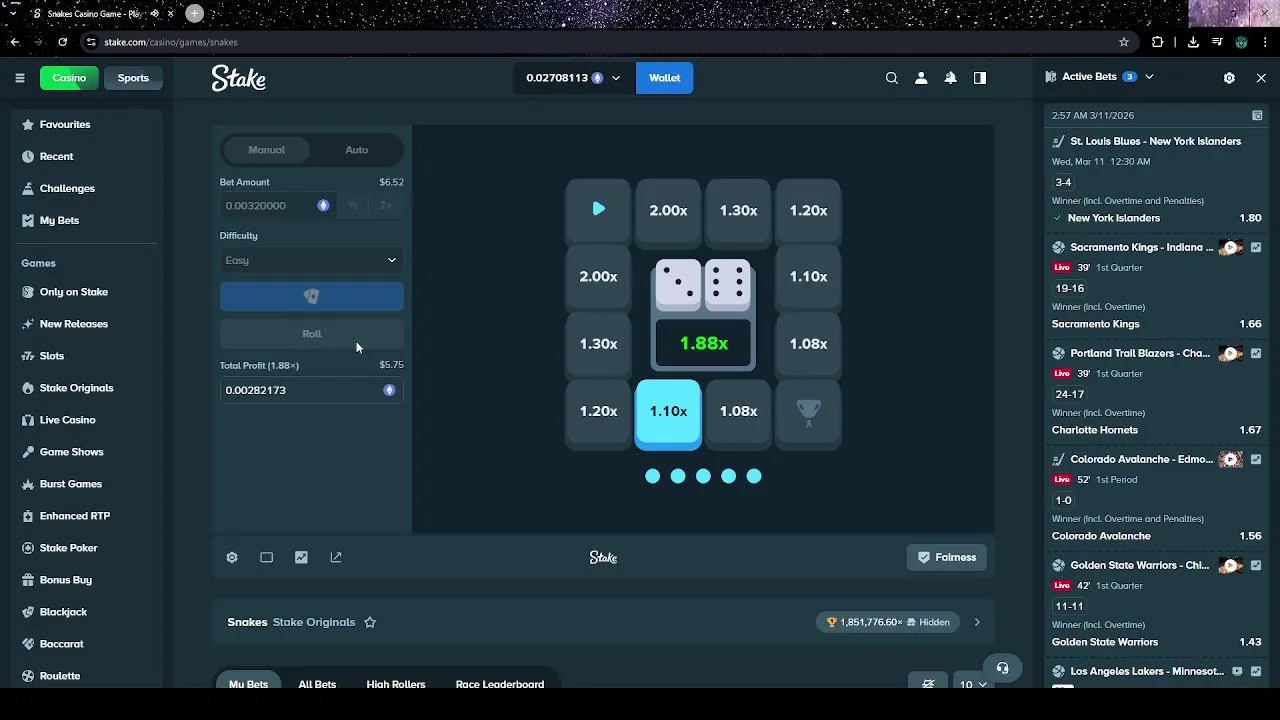Double the bet with 2× button
The height and width of the screenshot is (720, 1280).
coord(386,205)
